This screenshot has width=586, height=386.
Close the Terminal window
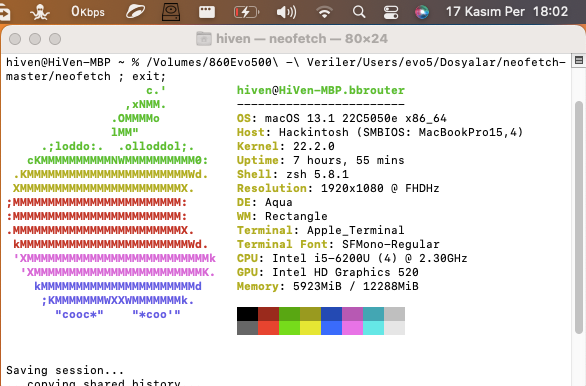pyautogui.click(x=15, y=39)
